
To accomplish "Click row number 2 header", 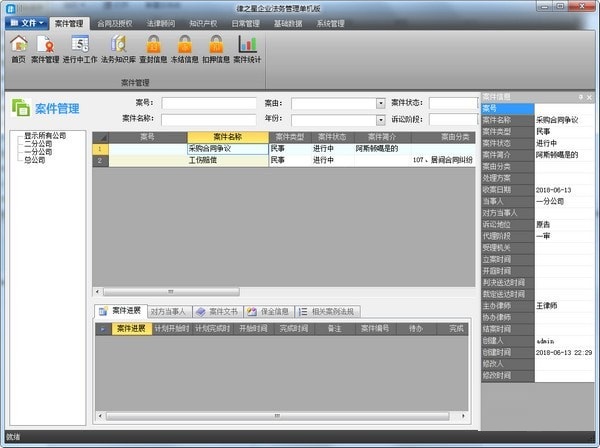I will (x=100, y=160).
